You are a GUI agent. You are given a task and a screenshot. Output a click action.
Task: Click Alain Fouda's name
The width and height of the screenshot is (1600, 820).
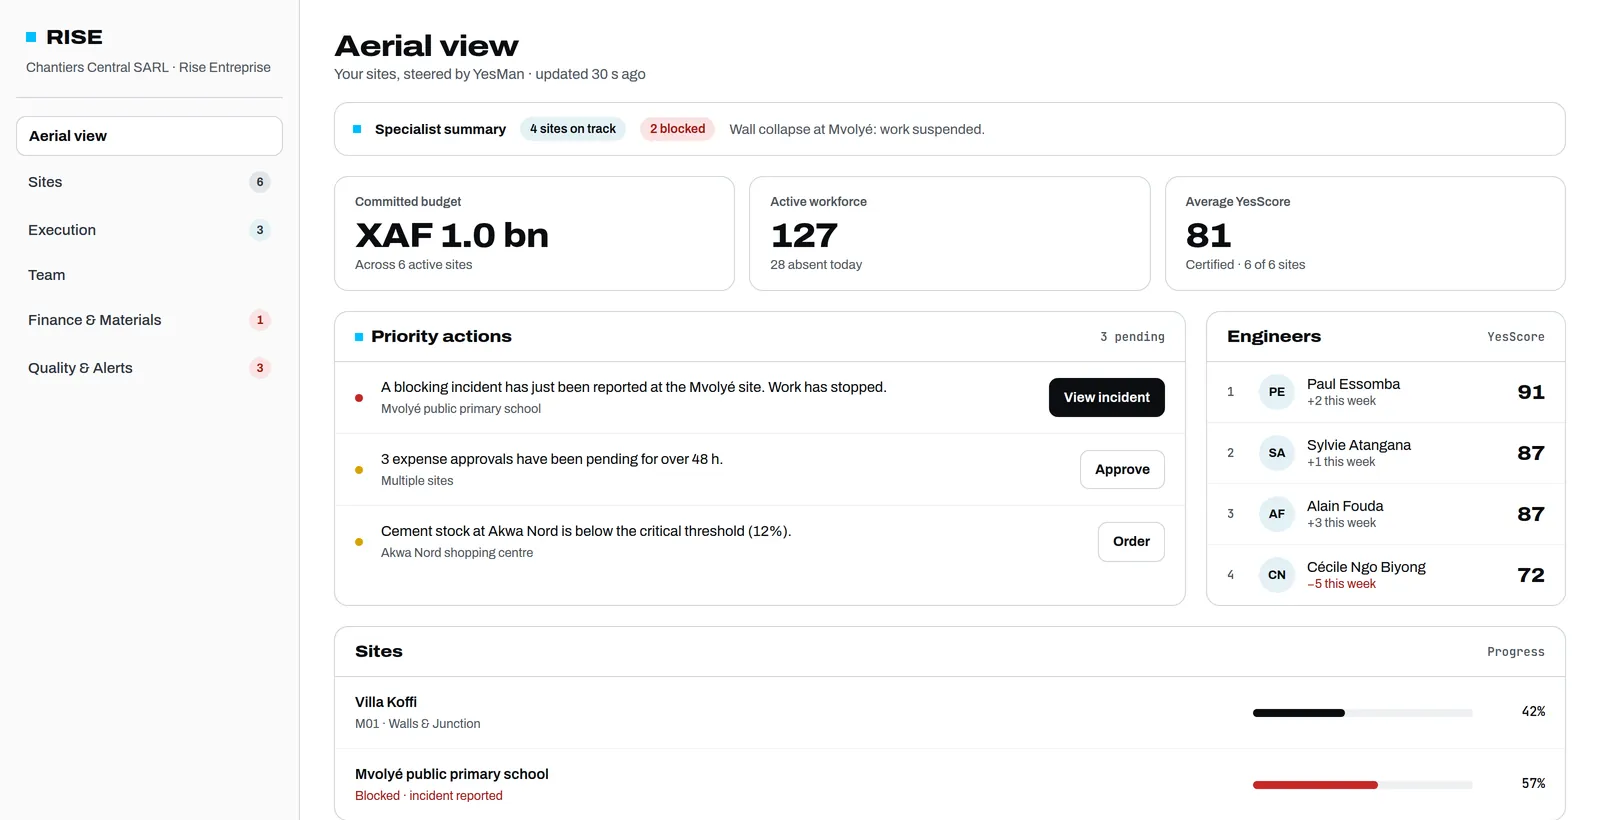[x=1345, y=506]
